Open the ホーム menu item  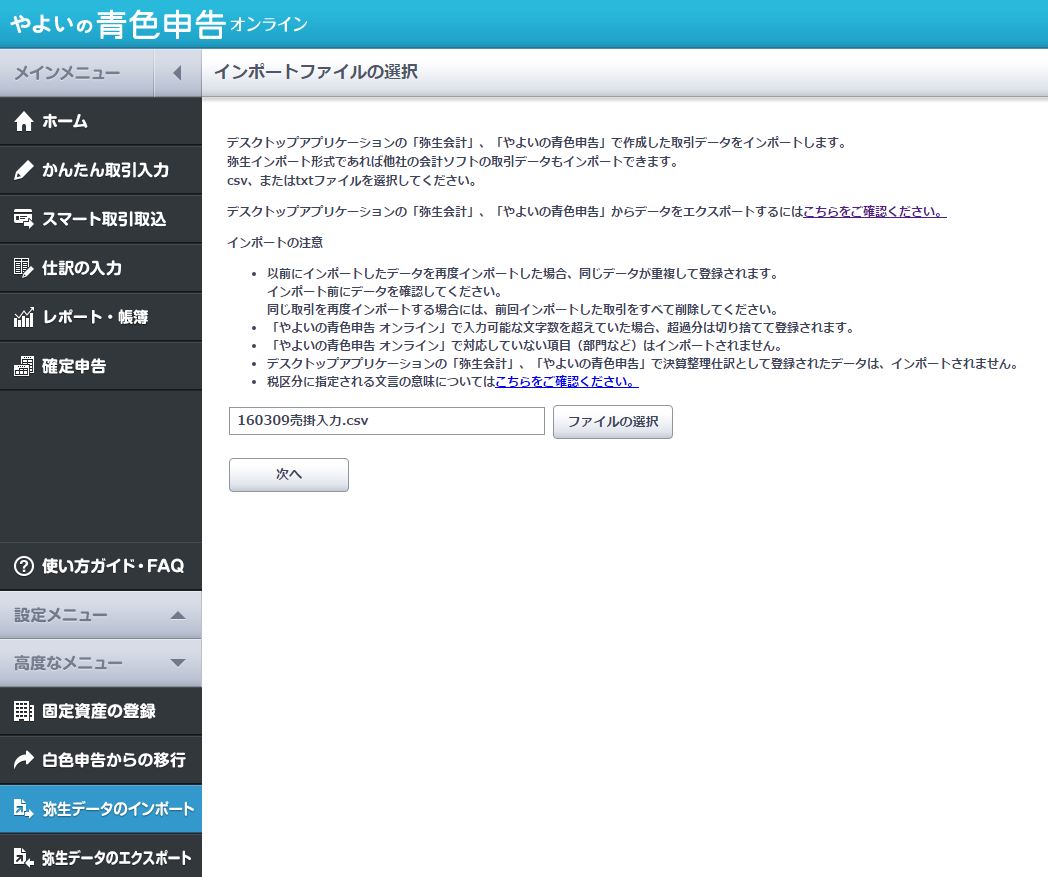tap(100, 122)
